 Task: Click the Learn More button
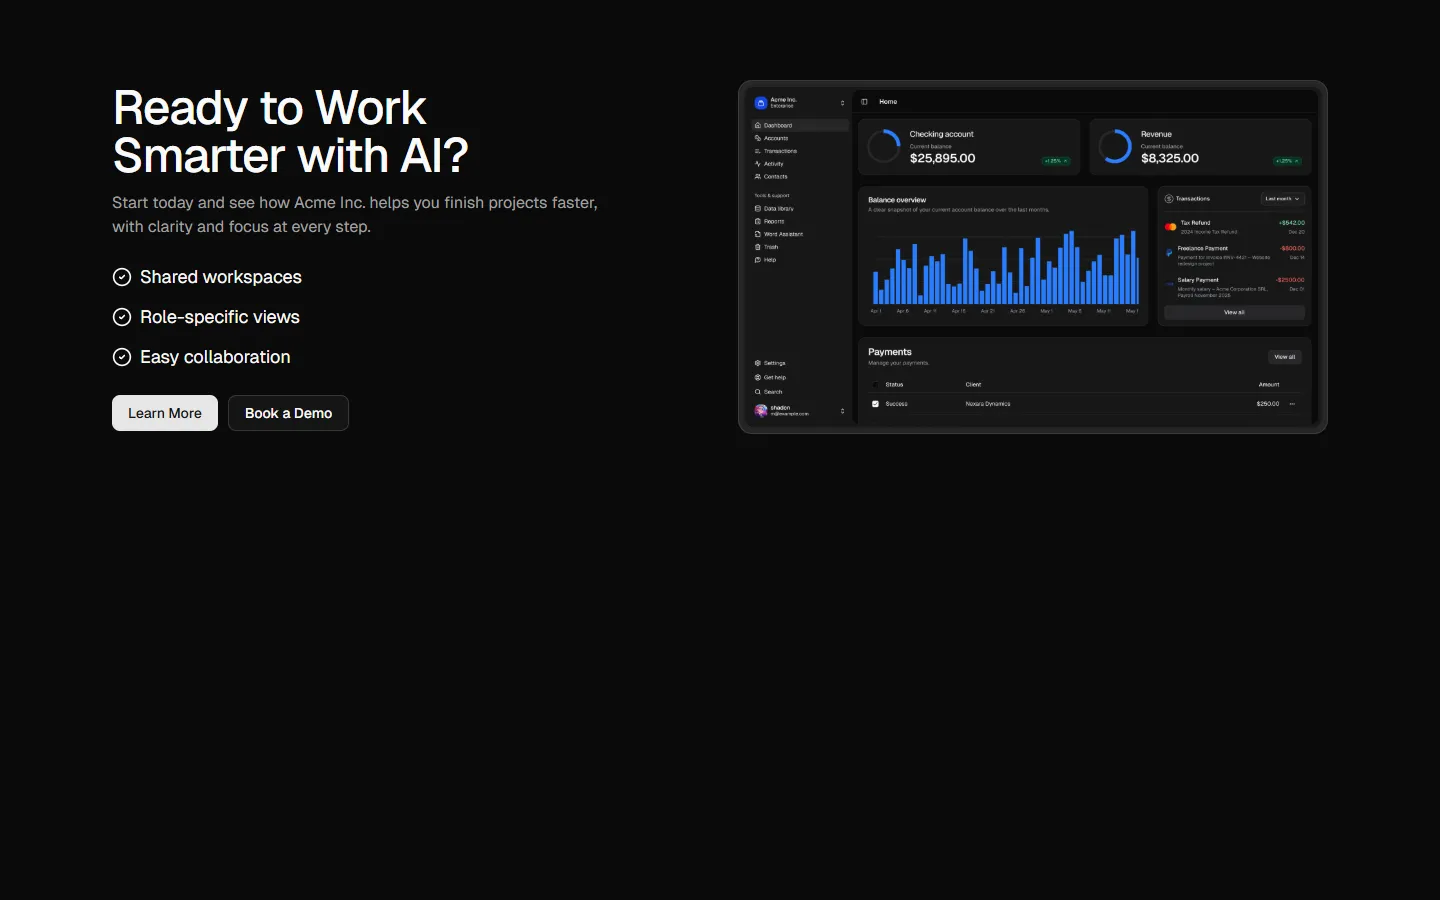(x=165, y=413)
